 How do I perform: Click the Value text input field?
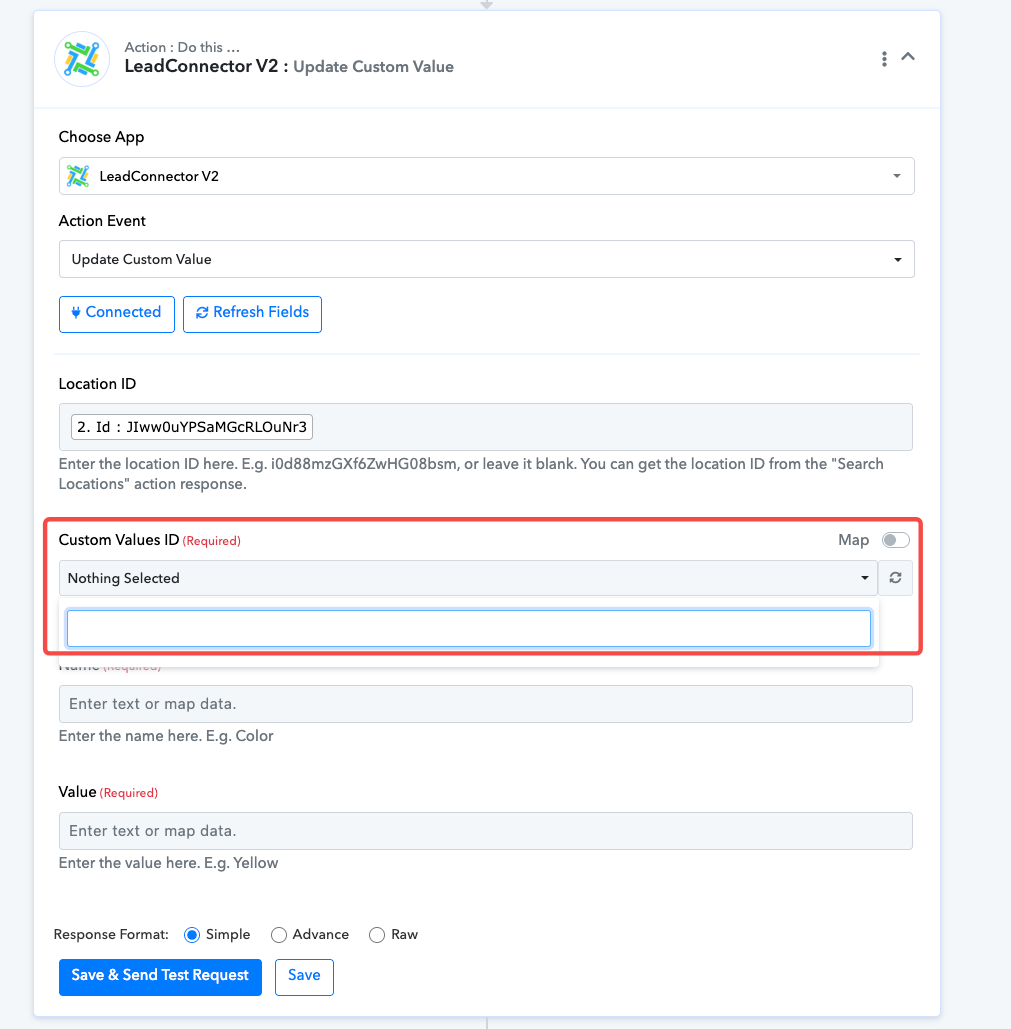pyautogui.click(x=486, y=831)
